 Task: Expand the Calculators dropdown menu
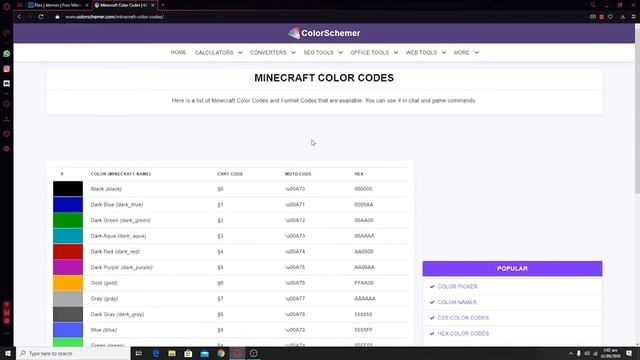218,53
